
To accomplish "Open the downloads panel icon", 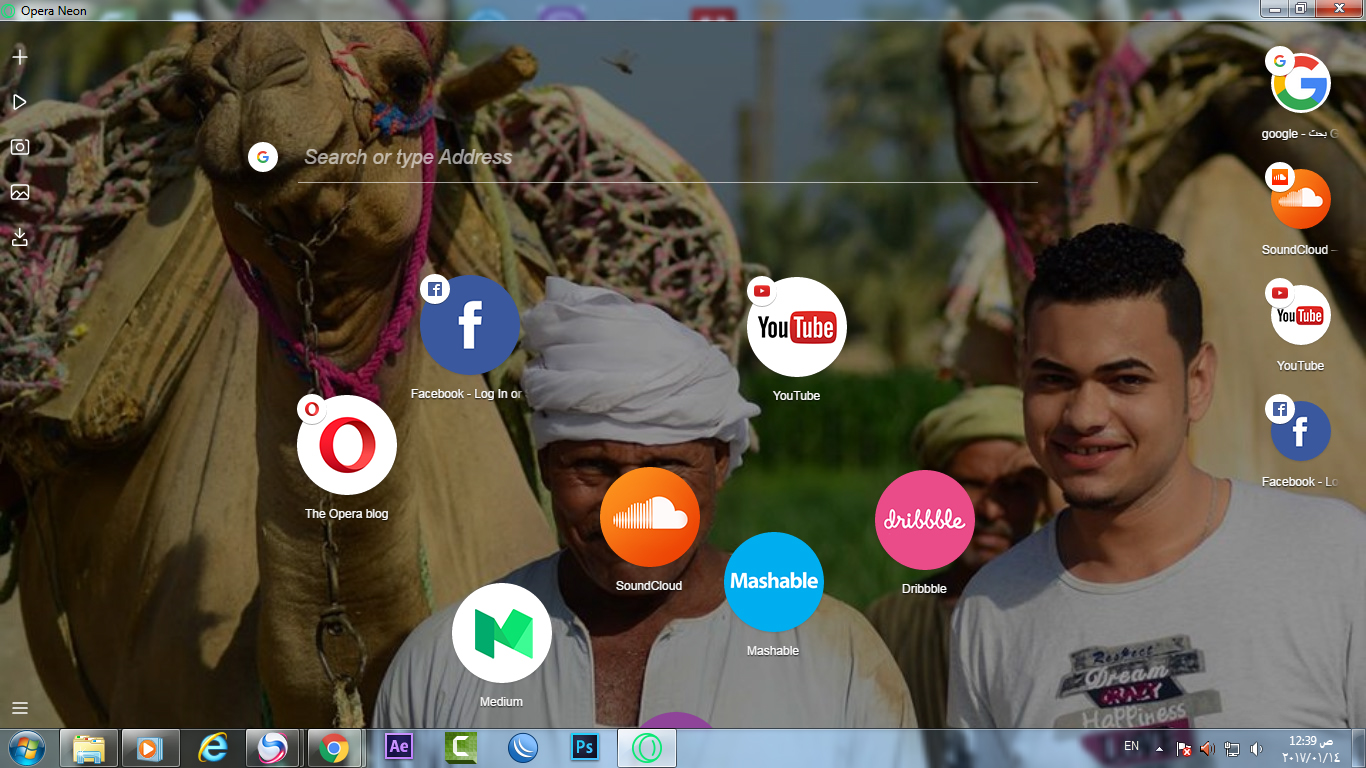I will 19,237.
